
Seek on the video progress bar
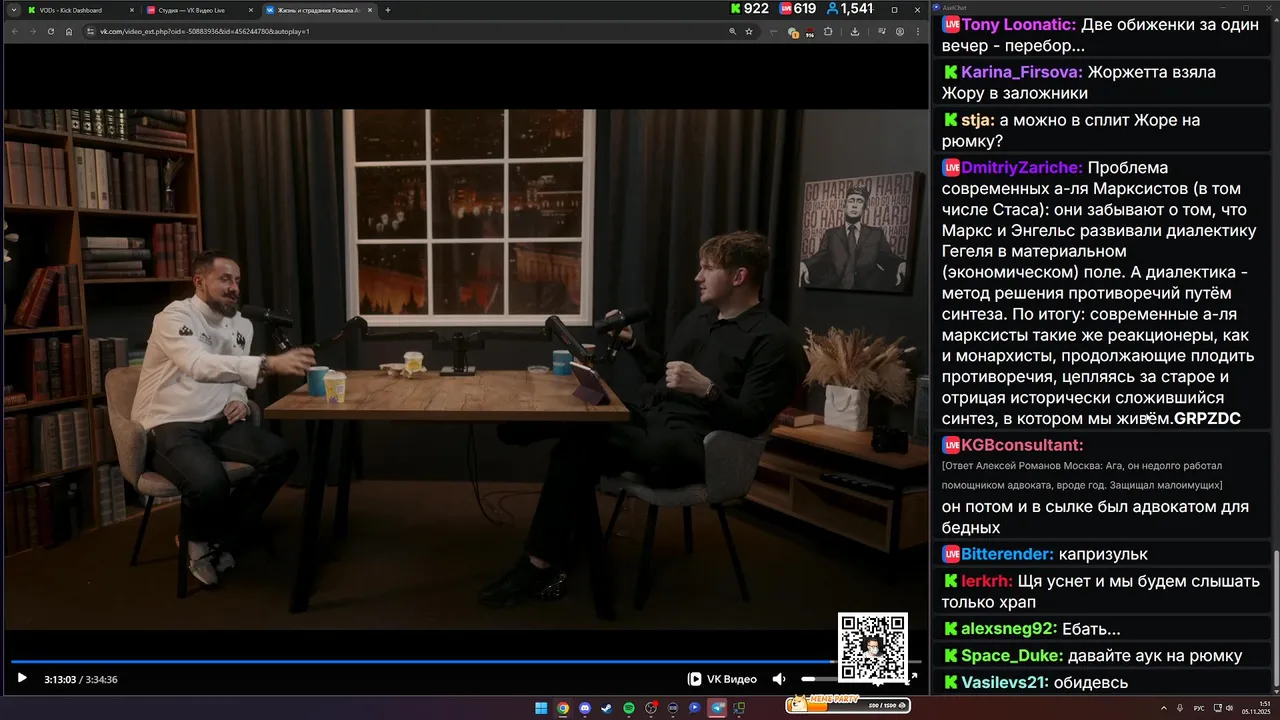[465, 661]
